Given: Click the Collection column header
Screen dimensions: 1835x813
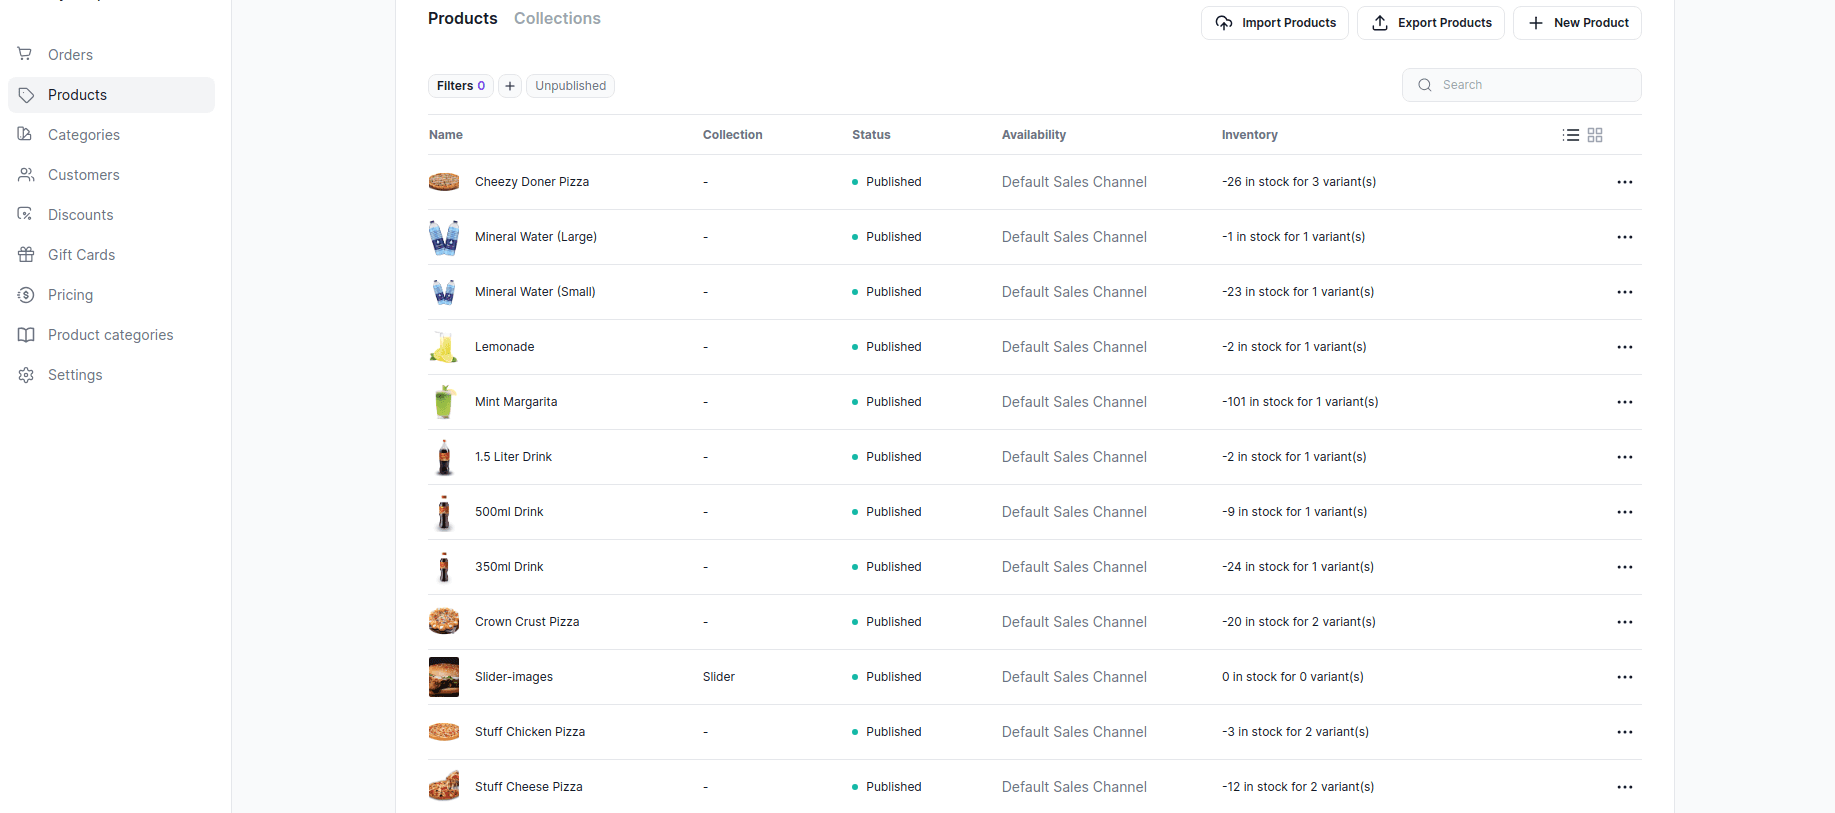Looking at the screenshot, I should coord(733,135).
